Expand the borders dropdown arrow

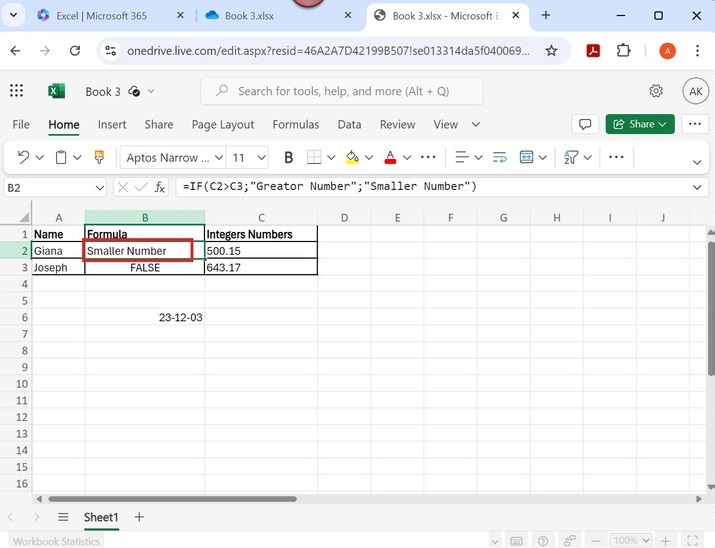pos(332,158)
